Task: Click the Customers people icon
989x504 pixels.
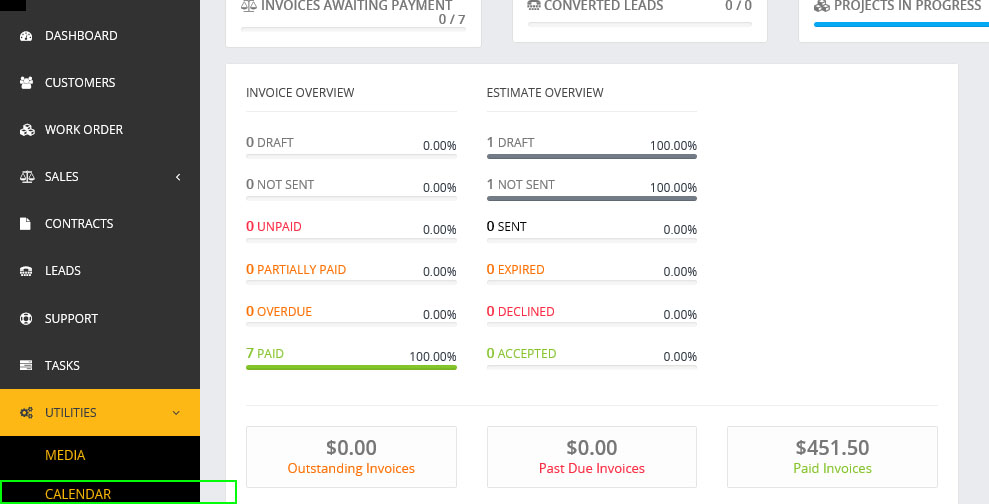Action: [x=27, y=83]
